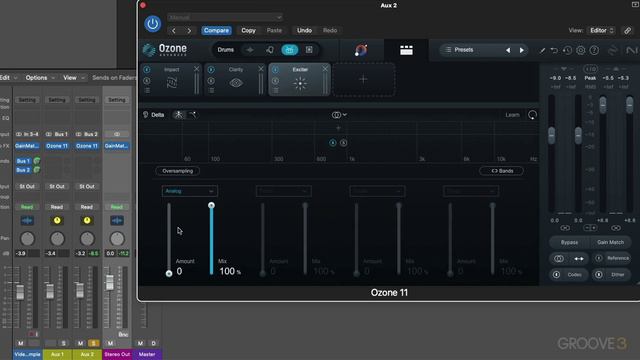Open the Ozone history clock icon
The width and height of the screenshot is (640, 360).
pyautogui.click(x=567, y=50)
